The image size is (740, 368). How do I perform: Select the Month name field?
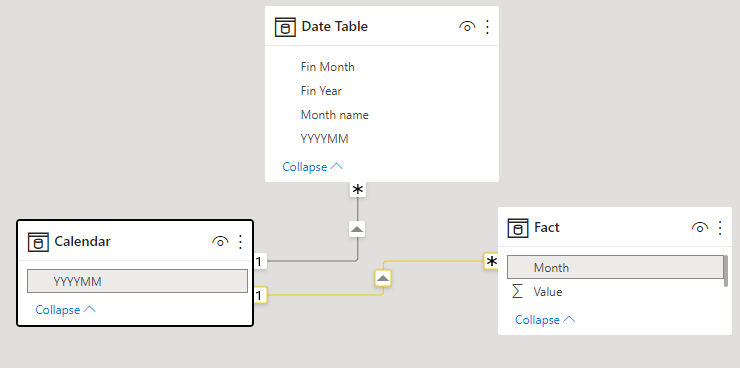335,115
